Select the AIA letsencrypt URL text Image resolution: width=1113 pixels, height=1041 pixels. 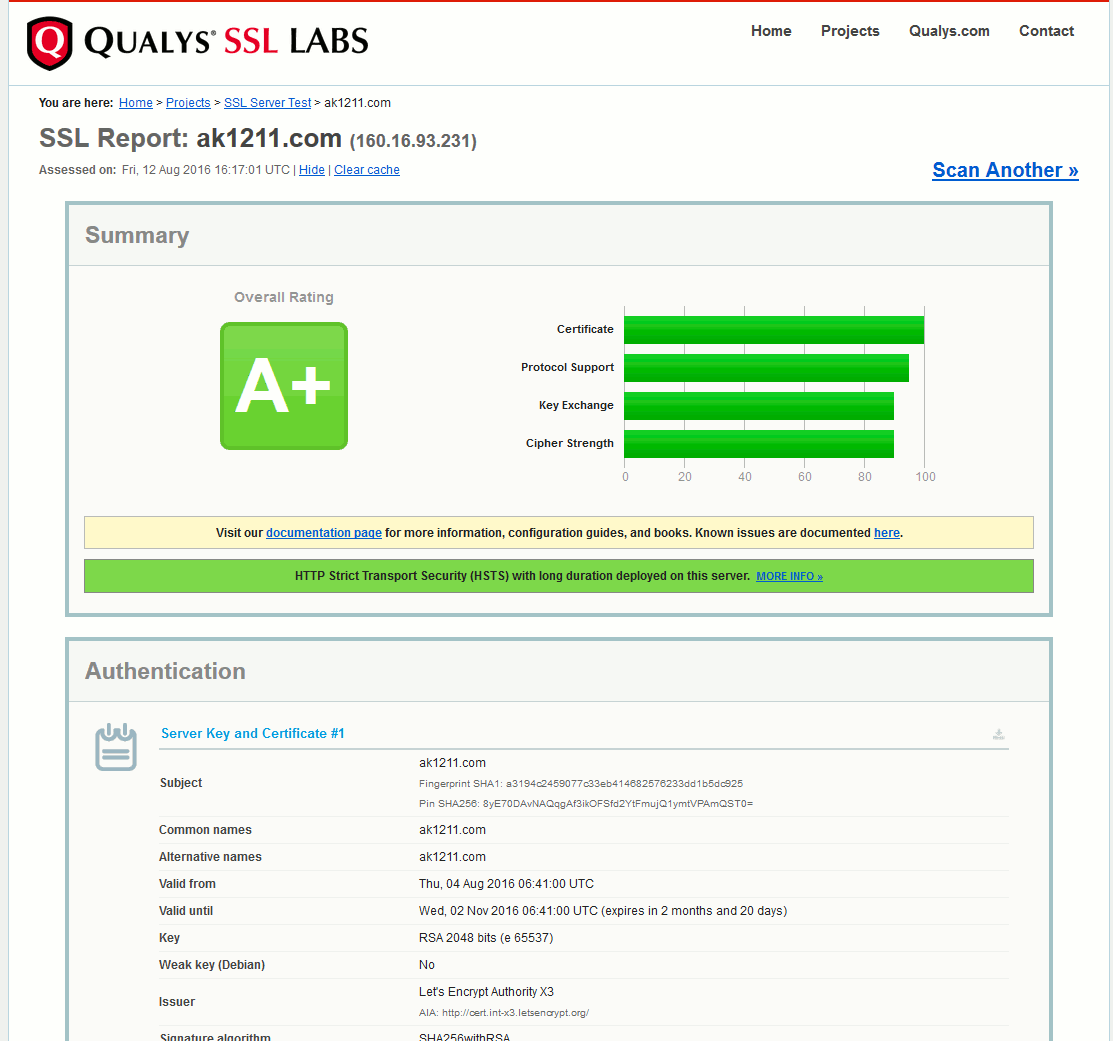[x=504, y=1013]
